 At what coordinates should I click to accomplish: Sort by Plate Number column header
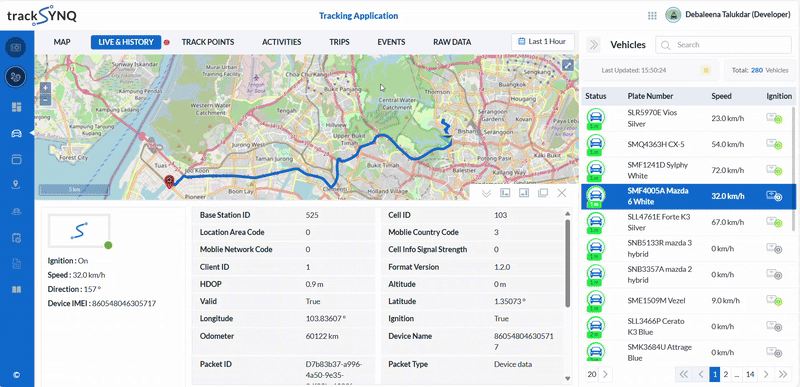[x=650, y=96]
